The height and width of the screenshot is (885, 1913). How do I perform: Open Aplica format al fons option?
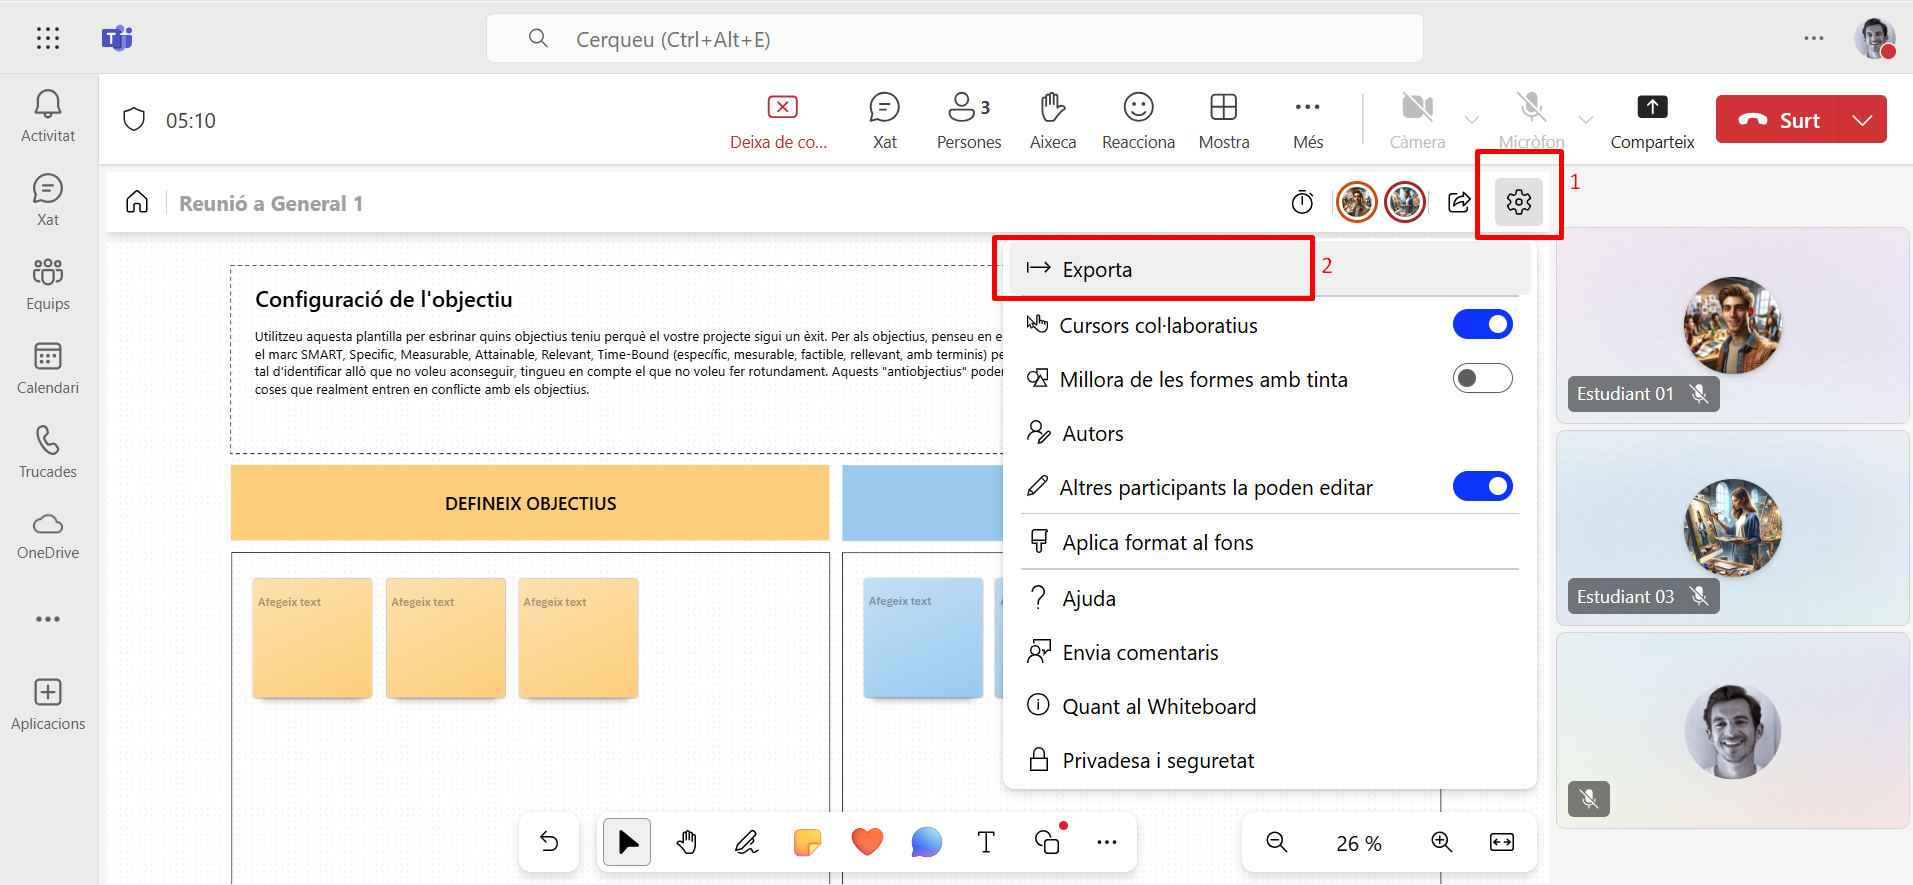(x=1157, y=543)
